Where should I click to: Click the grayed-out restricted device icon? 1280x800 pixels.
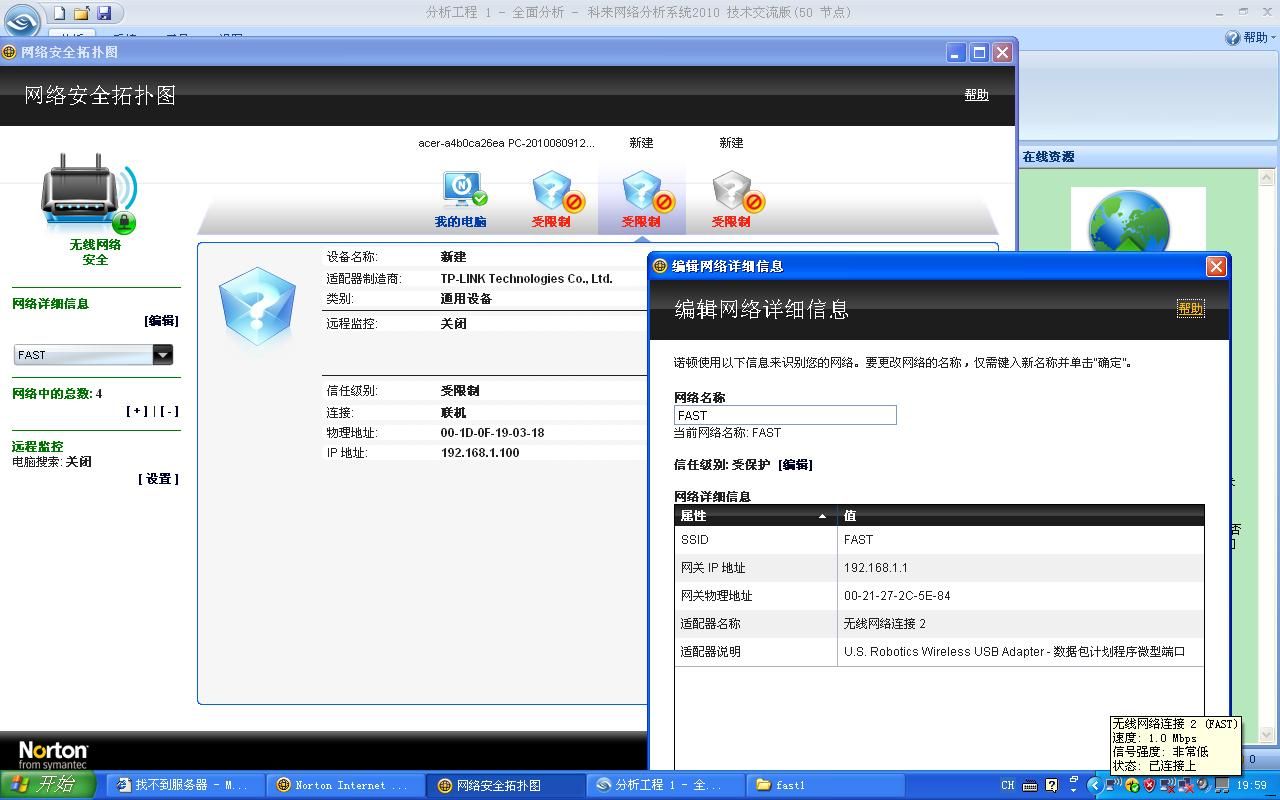pyautogui.click(x=731, y=191)
